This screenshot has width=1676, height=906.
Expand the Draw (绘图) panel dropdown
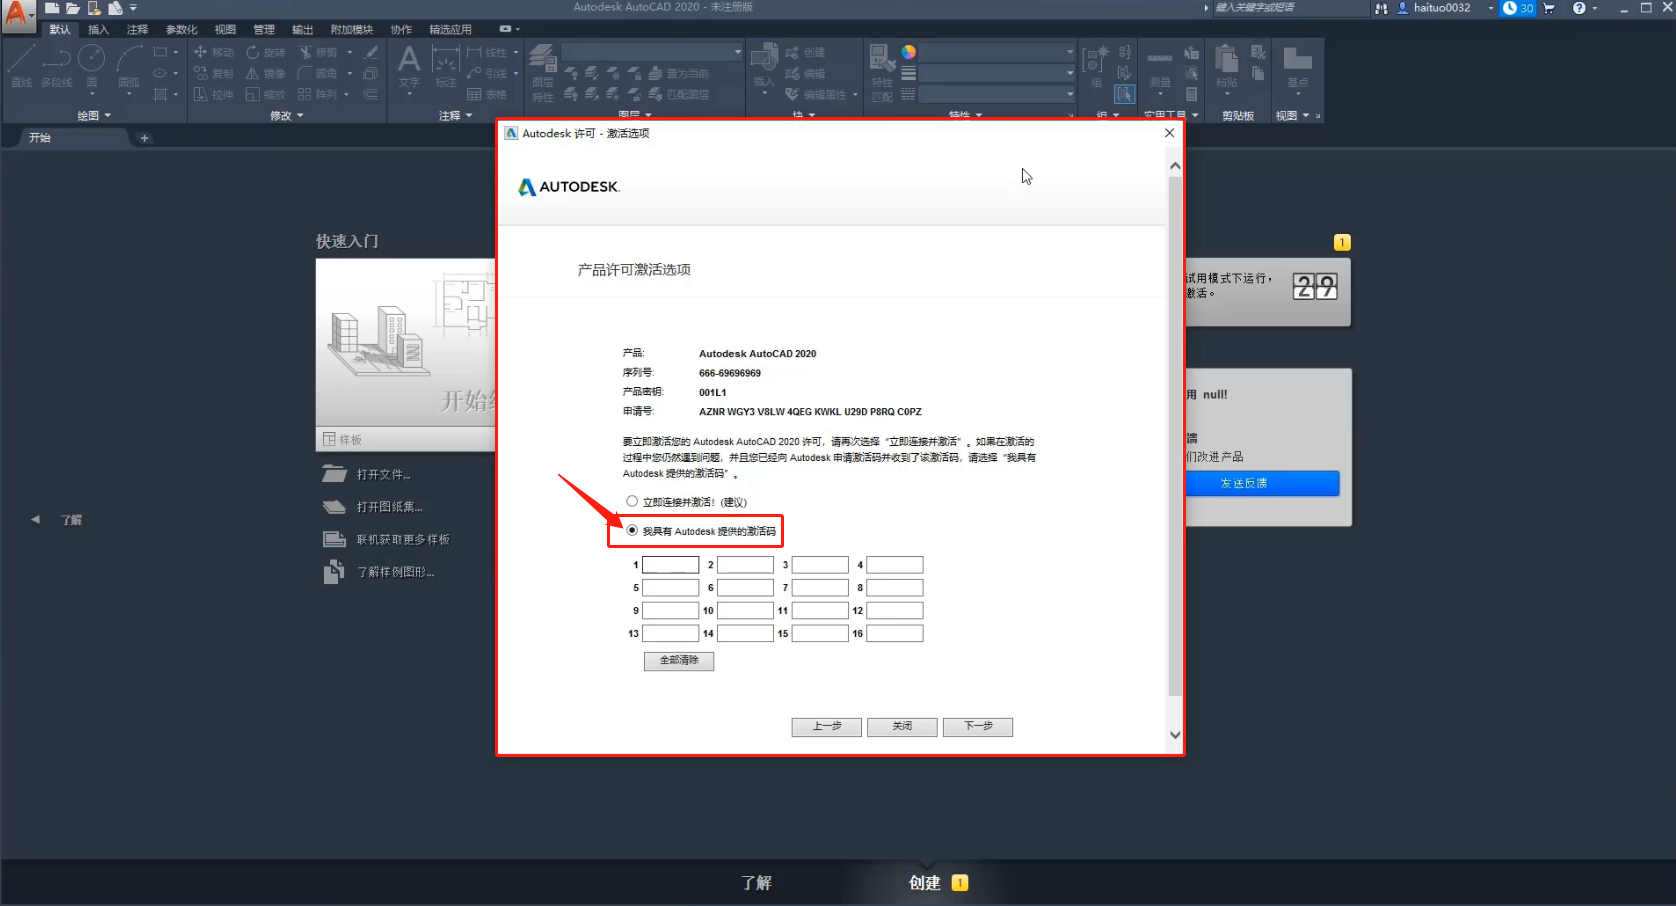[x=94, y=115]
